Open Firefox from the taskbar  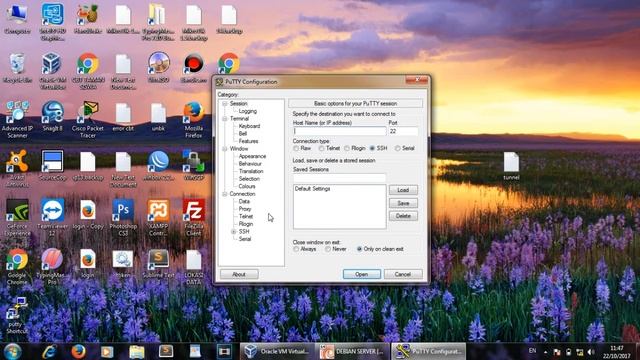[x=78, y=351]
